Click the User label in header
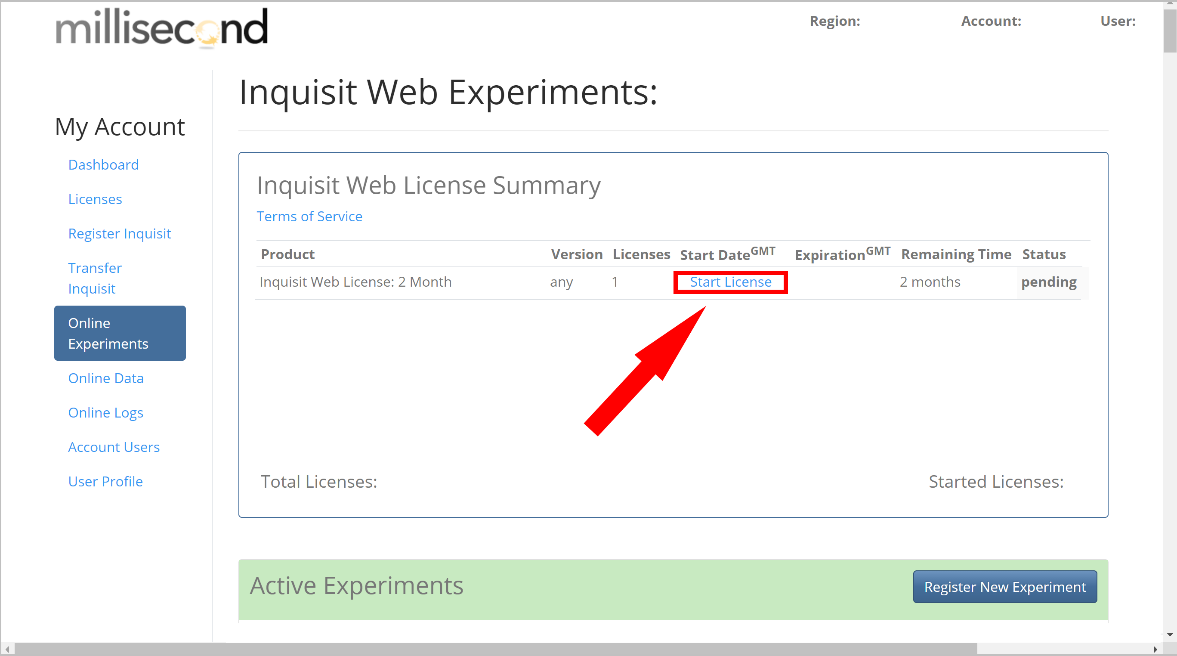Viewport: 1177px width, 656px height. click(x=1118, y=21)
